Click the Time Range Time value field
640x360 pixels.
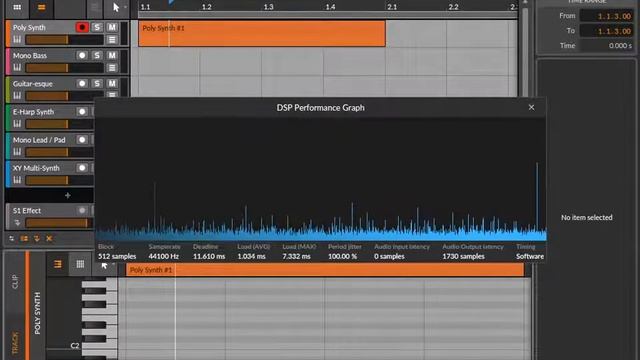pyautogui.click(x=607, y=46)
